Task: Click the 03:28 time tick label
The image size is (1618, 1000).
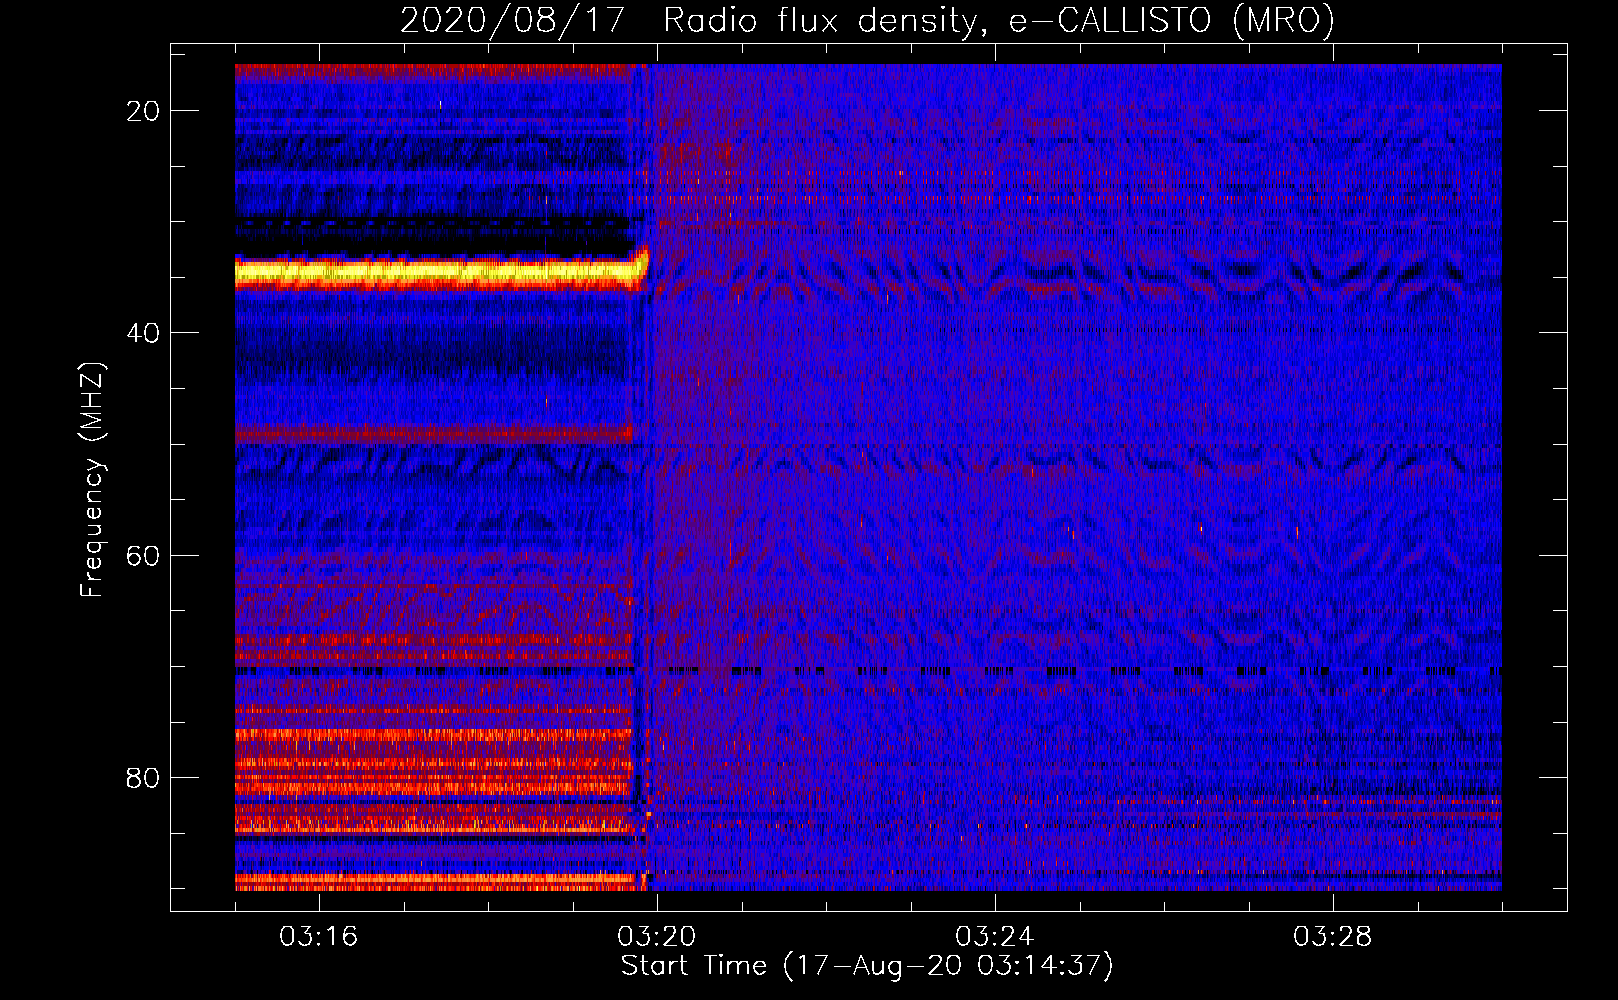Action: 1333,937
